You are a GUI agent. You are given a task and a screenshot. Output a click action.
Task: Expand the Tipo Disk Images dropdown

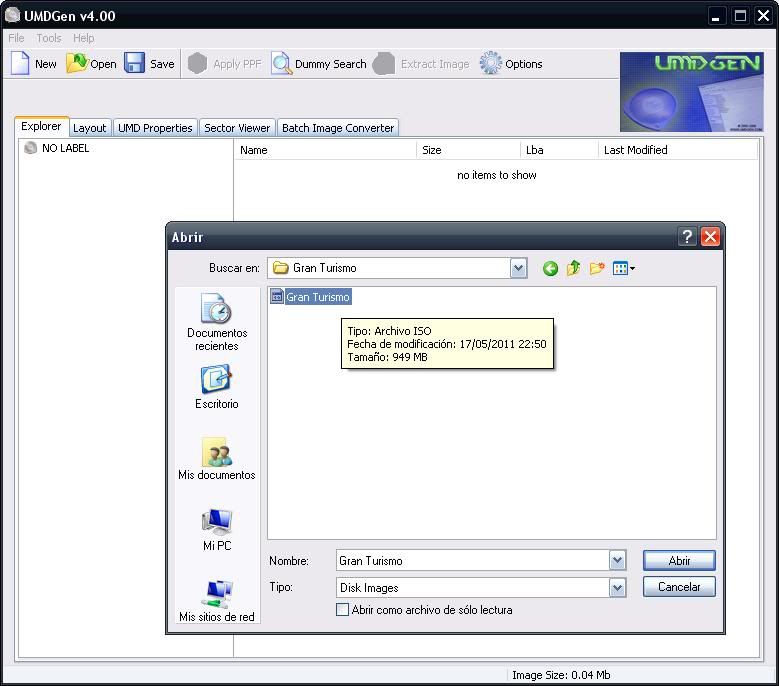[x=617, y=588]
